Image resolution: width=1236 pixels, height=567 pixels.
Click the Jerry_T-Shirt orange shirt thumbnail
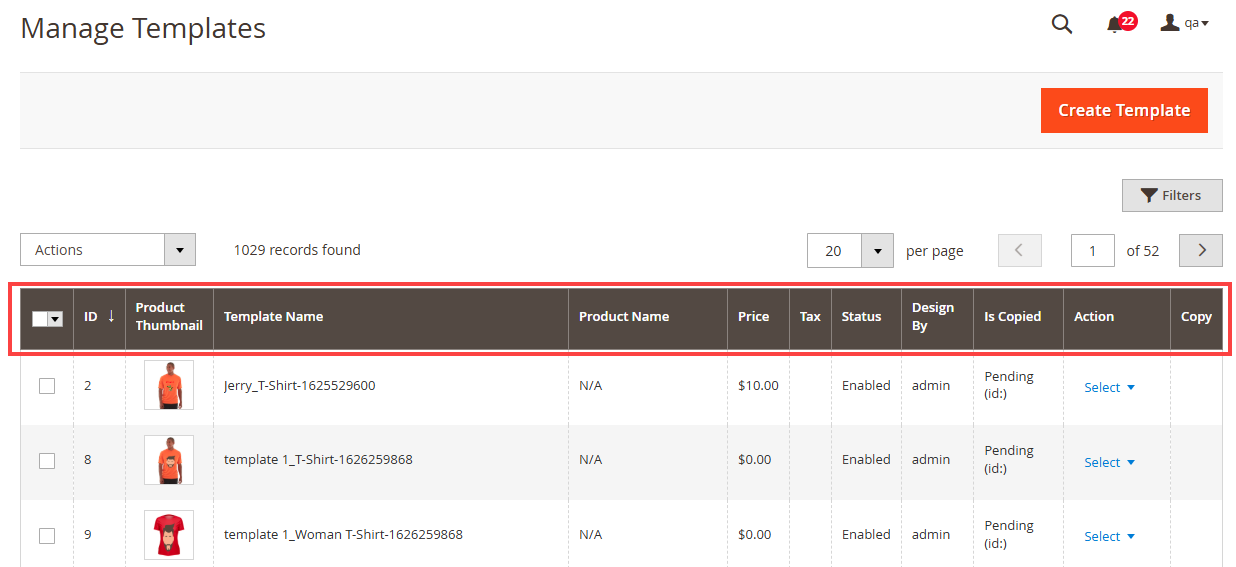168,385
